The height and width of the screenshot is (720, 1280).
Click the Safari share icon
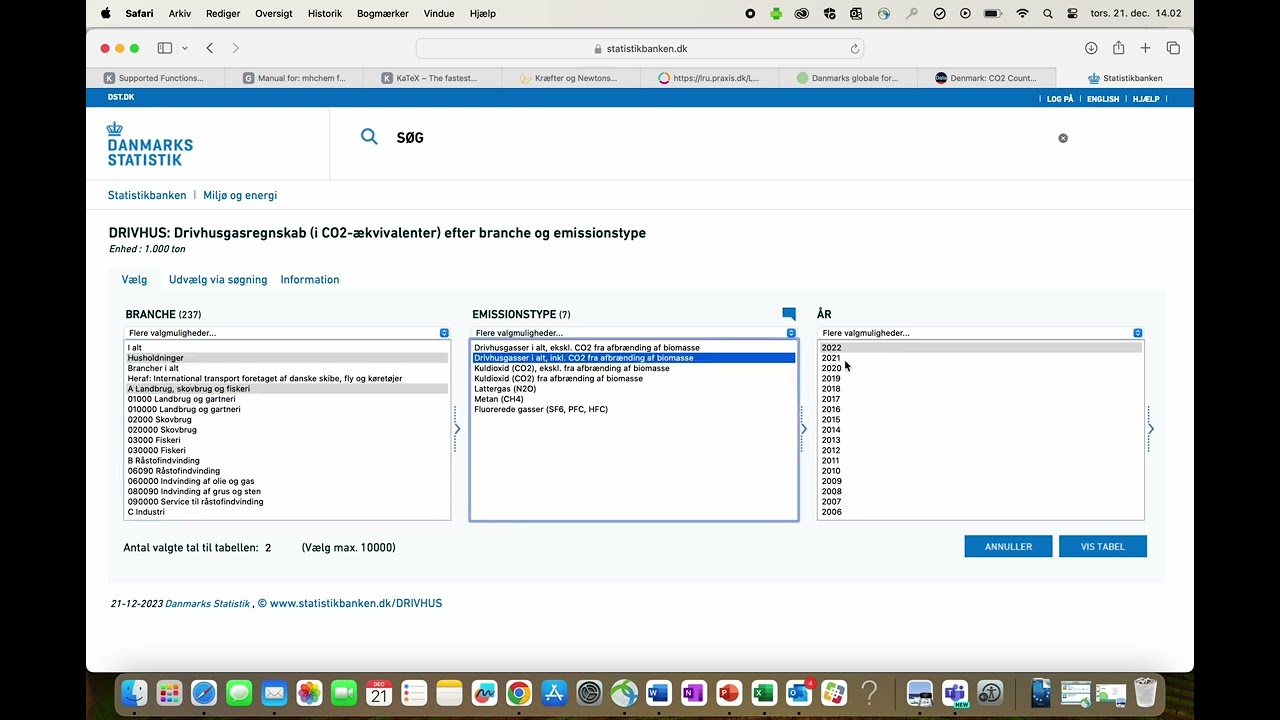click(x=1119, y=48)
